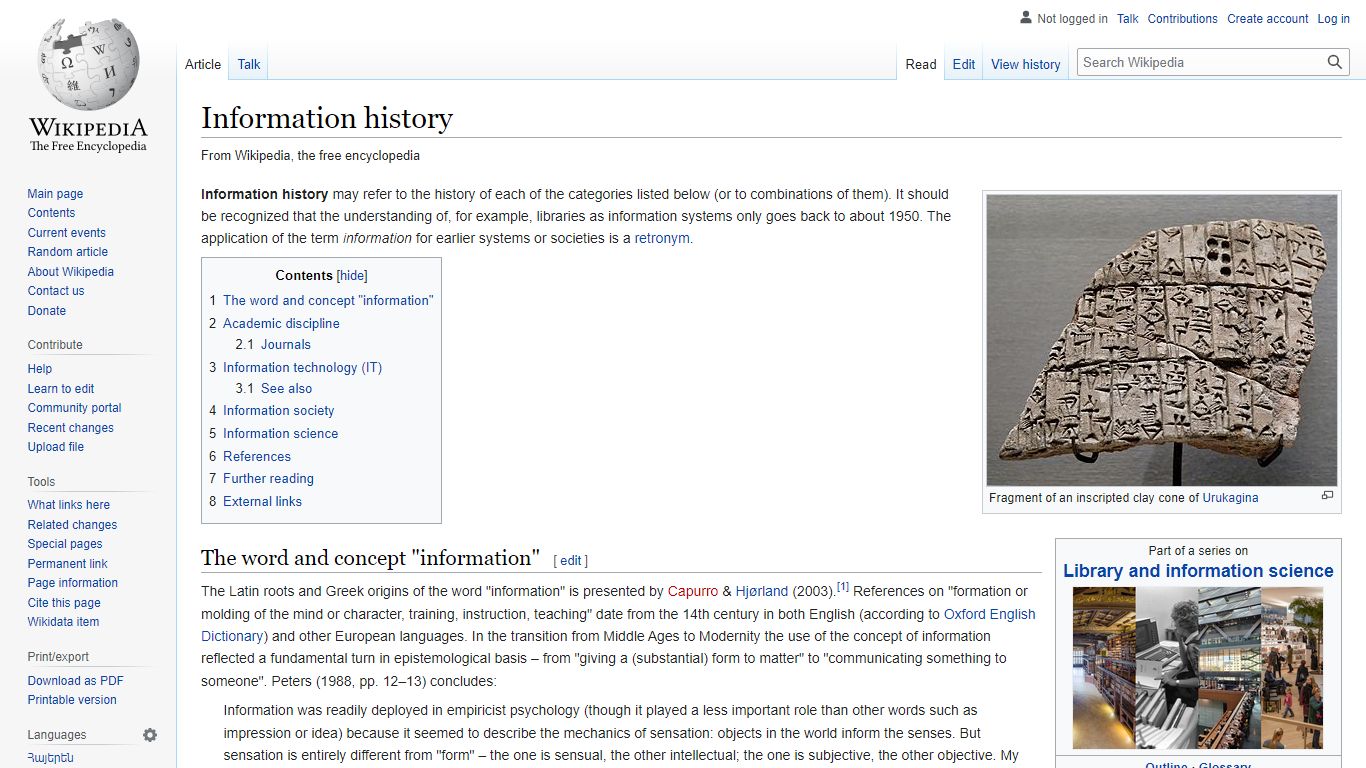Viewport: 1366px width, 768px height.
Task: Edit 'The word and concept' section
Action: tap(571, 561)
